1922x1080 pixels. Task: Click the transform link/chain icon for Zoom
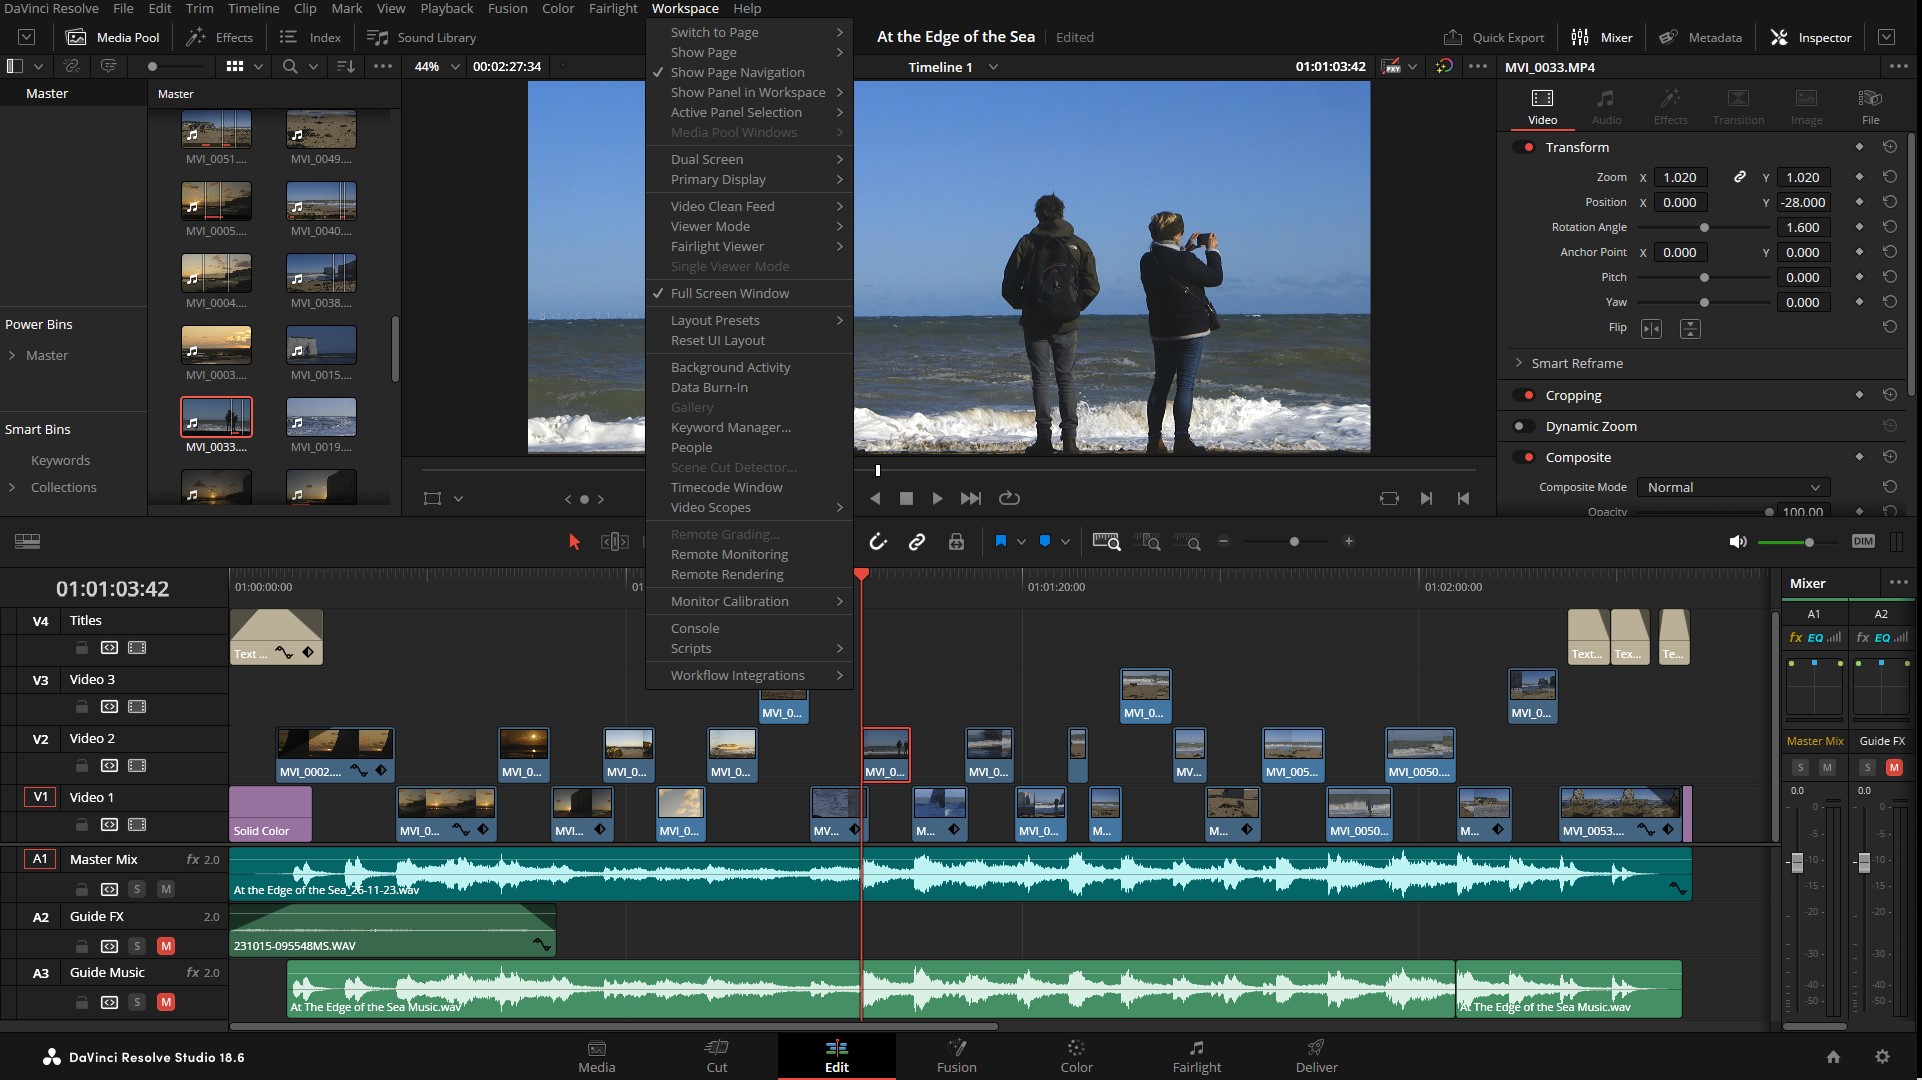pyautogui.click(x=1739, y=177)
